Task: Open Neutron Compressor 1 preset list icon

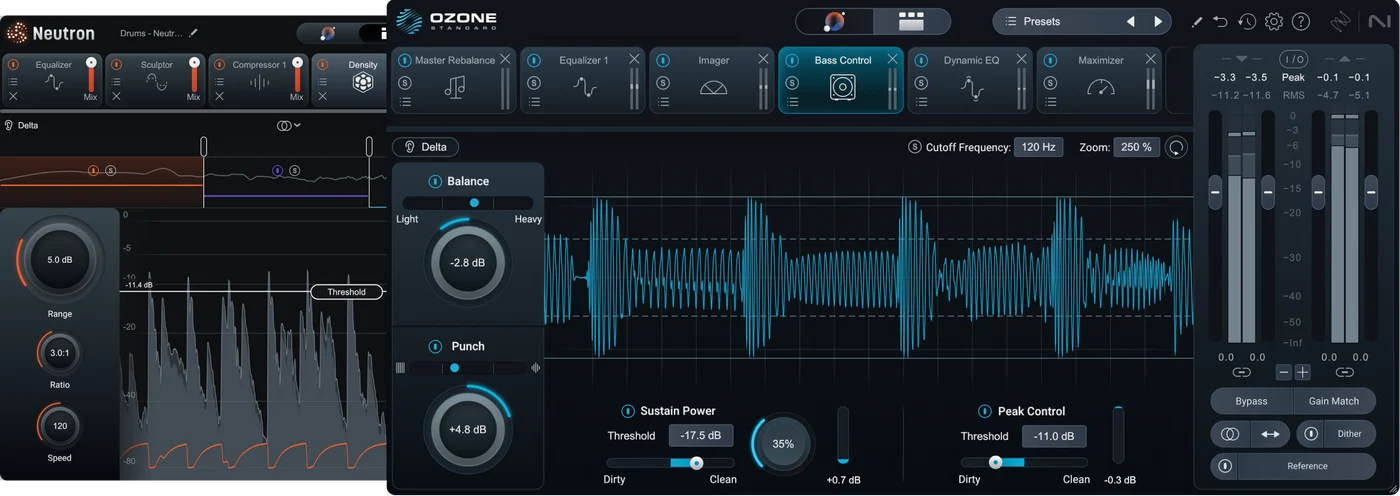Action: click(220, 81)
